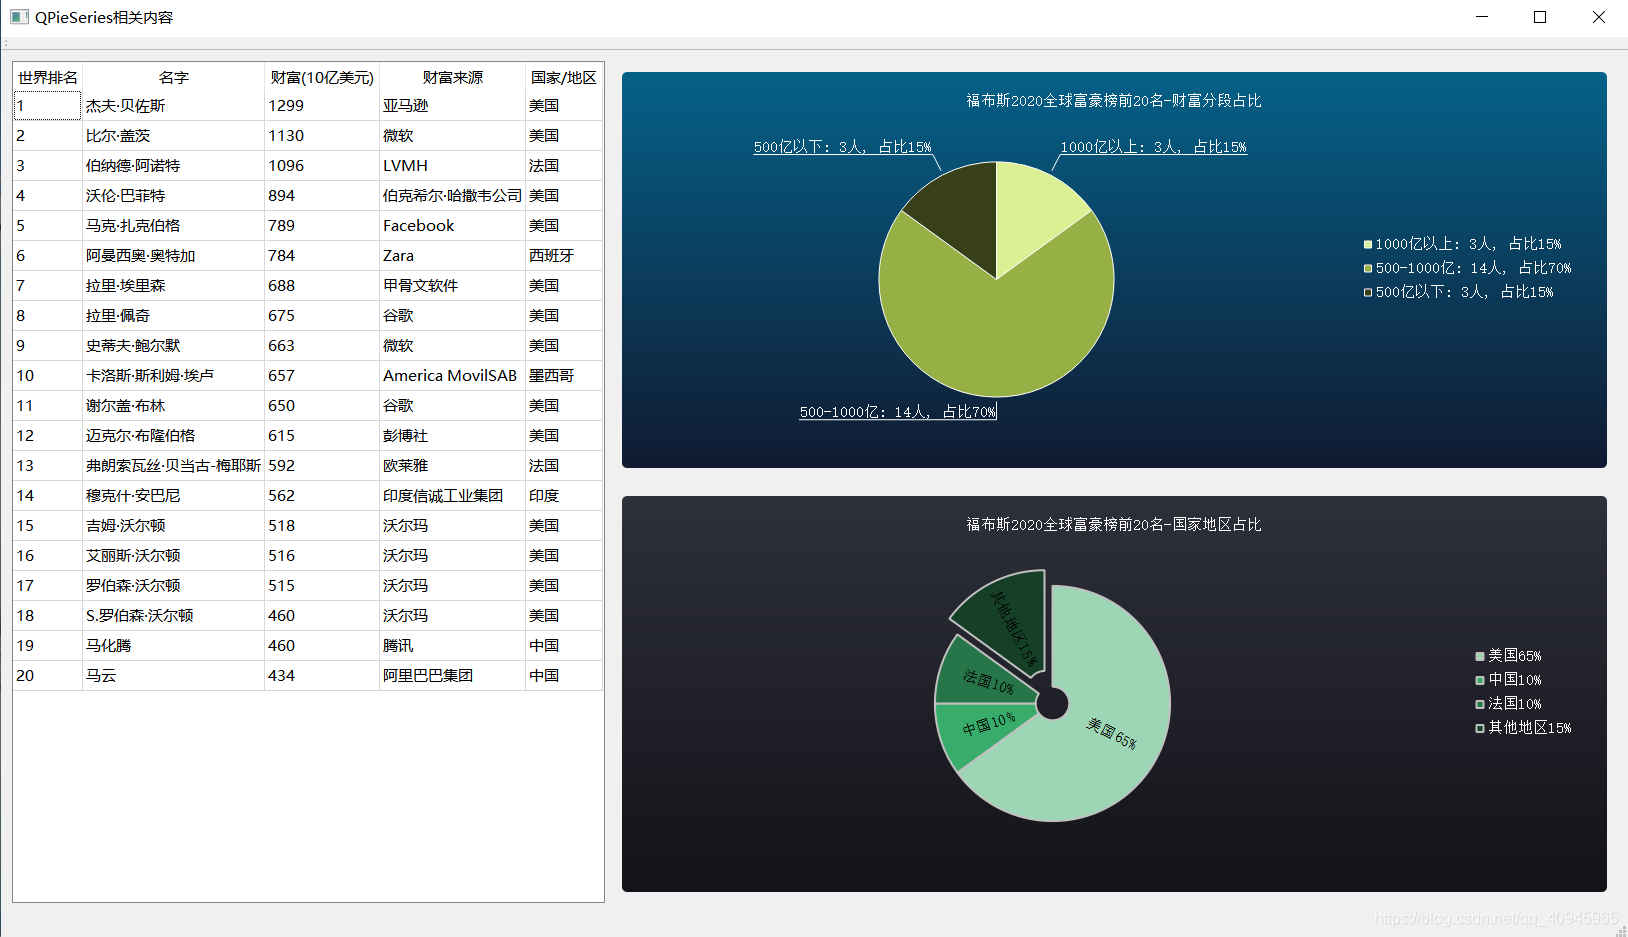This screenshot has width=1628, height=937.
Task: Select the cell 谢尔盖·布林
Action: coord(173,406)
